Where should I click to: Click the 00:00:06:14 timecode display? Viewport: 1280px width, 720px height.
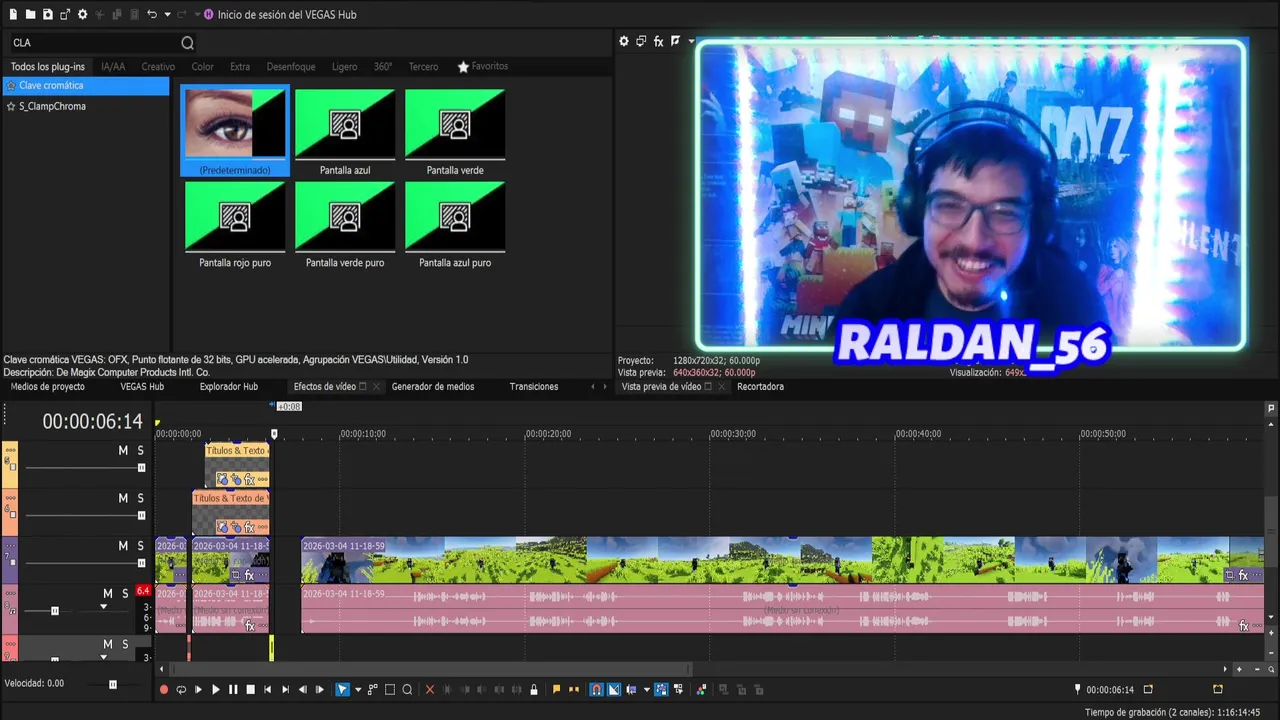coord(92,422)
